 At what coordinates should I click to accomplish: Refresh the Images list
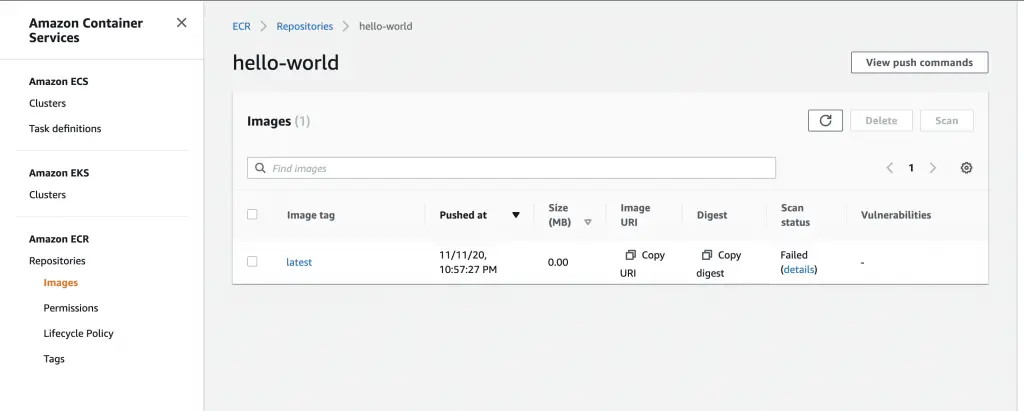click(x=825, y=120)
